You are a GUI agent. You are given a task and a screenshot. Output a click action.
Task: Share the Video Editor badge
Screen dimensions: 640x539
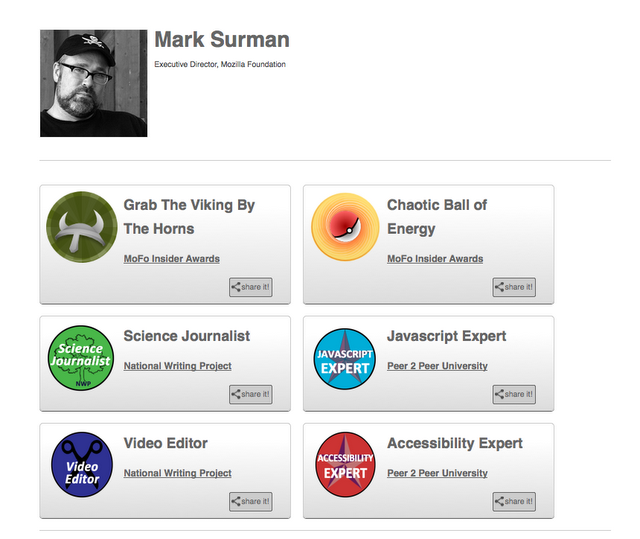[x=250, y=501]
